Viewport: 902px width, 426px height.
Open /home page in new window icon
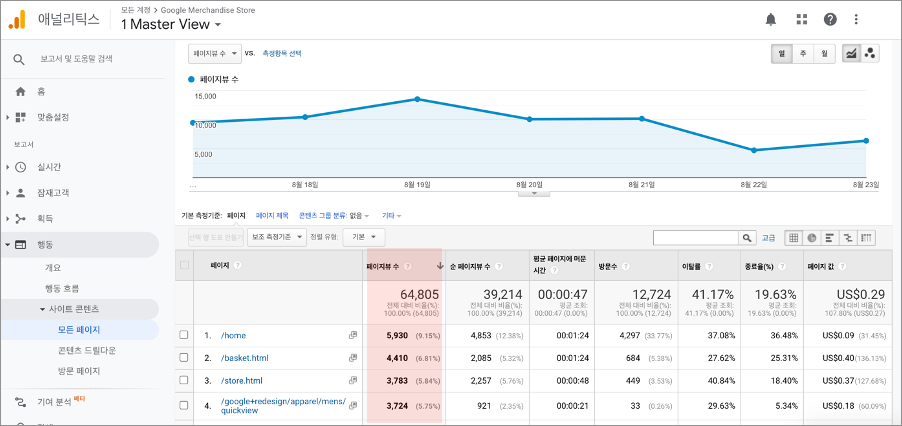353,335
